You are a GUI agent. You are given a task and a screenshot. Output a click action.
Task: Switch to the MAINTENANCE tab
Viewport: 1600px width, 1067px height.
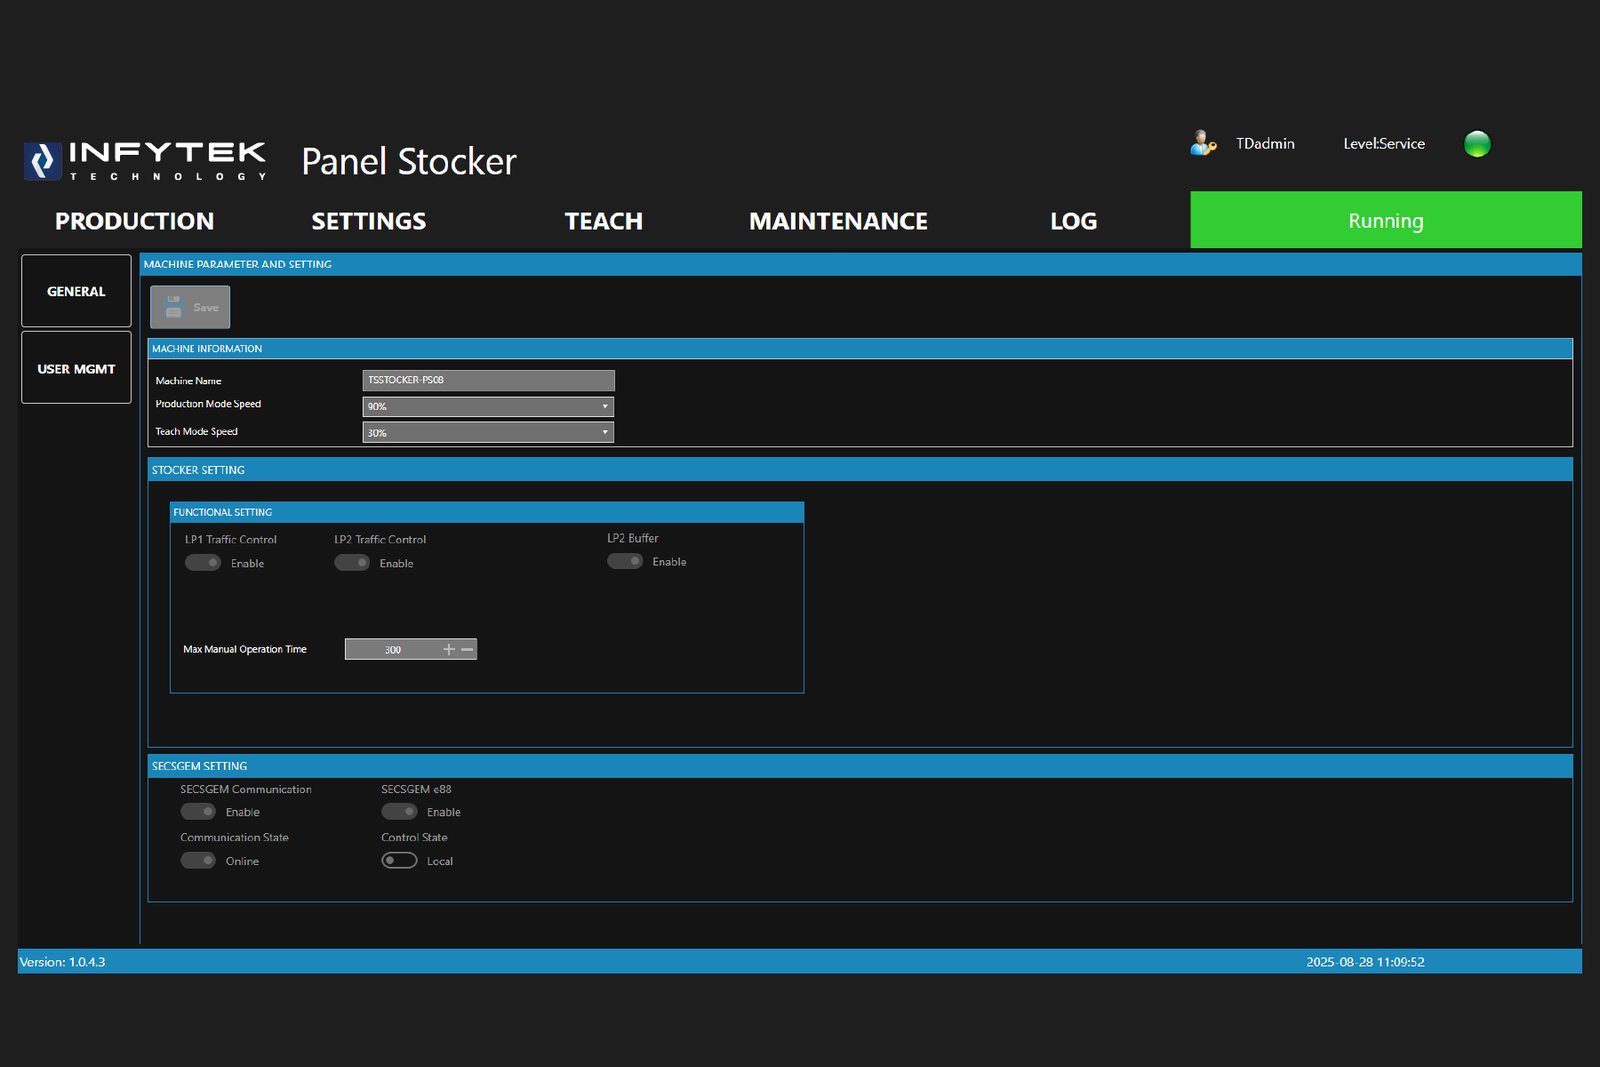[838, 220]
